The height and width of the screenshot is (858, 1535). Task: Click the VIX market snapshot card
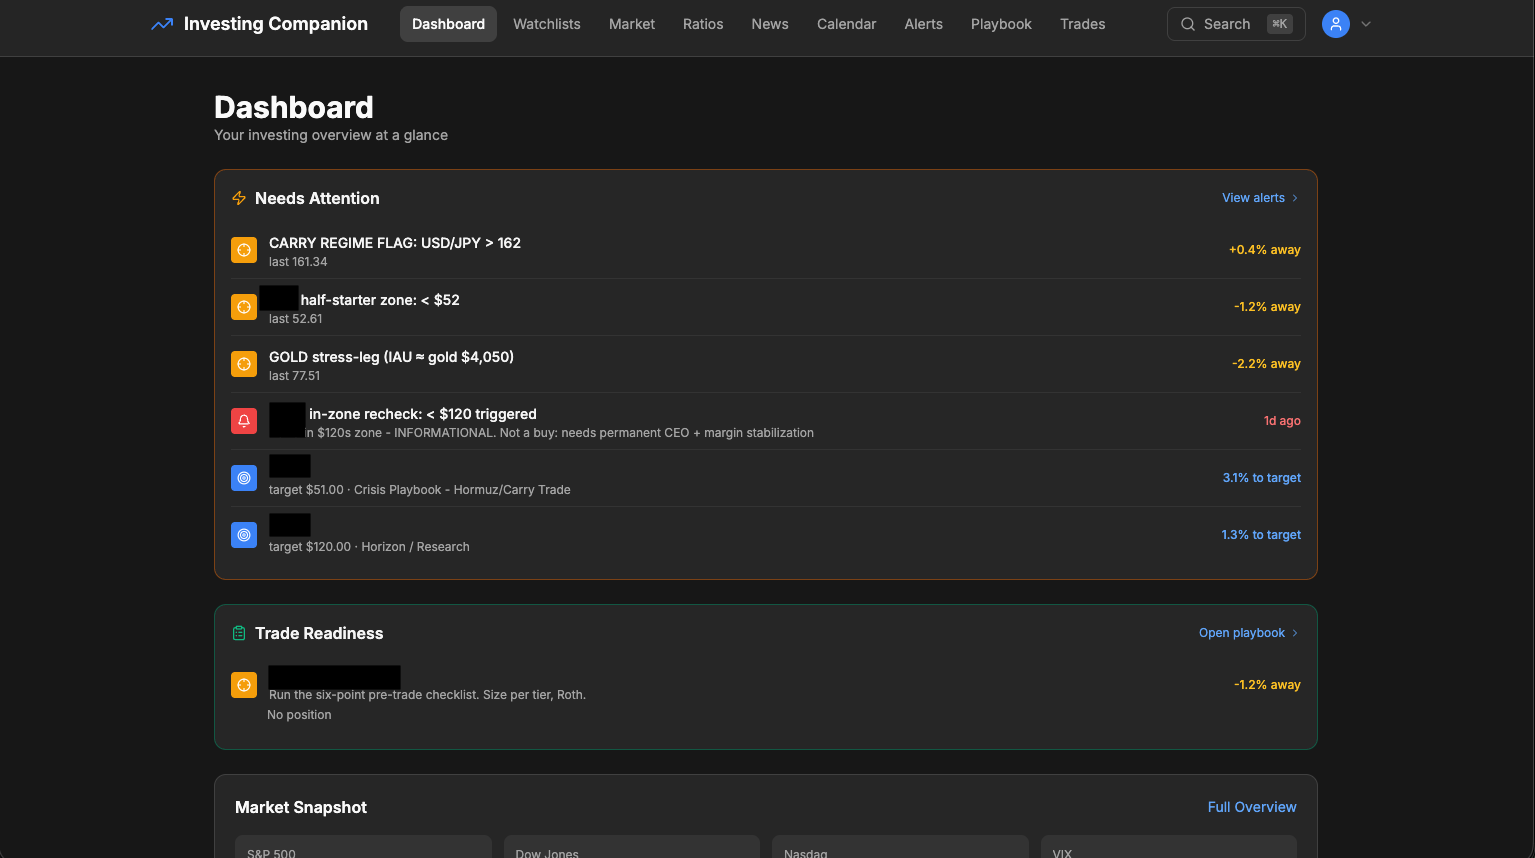click(x=1169, y=846)
